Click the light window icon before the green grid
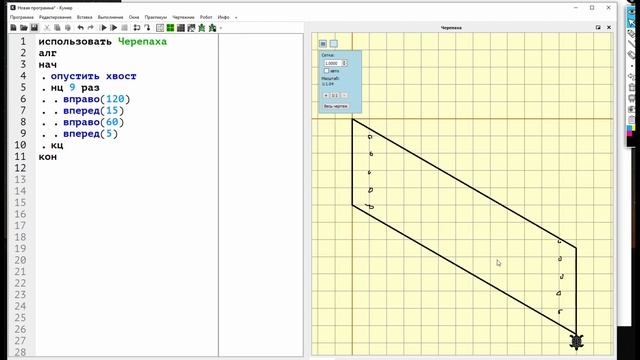 coord(160,28)
